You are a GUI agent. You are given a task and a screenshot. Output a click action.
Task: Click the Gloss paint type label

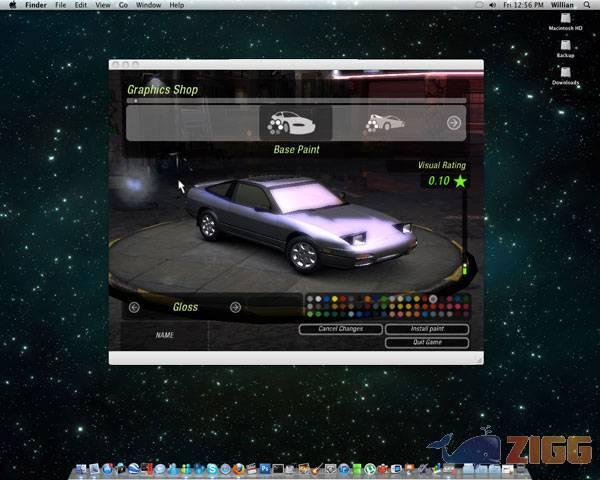[x=185, y=307]
